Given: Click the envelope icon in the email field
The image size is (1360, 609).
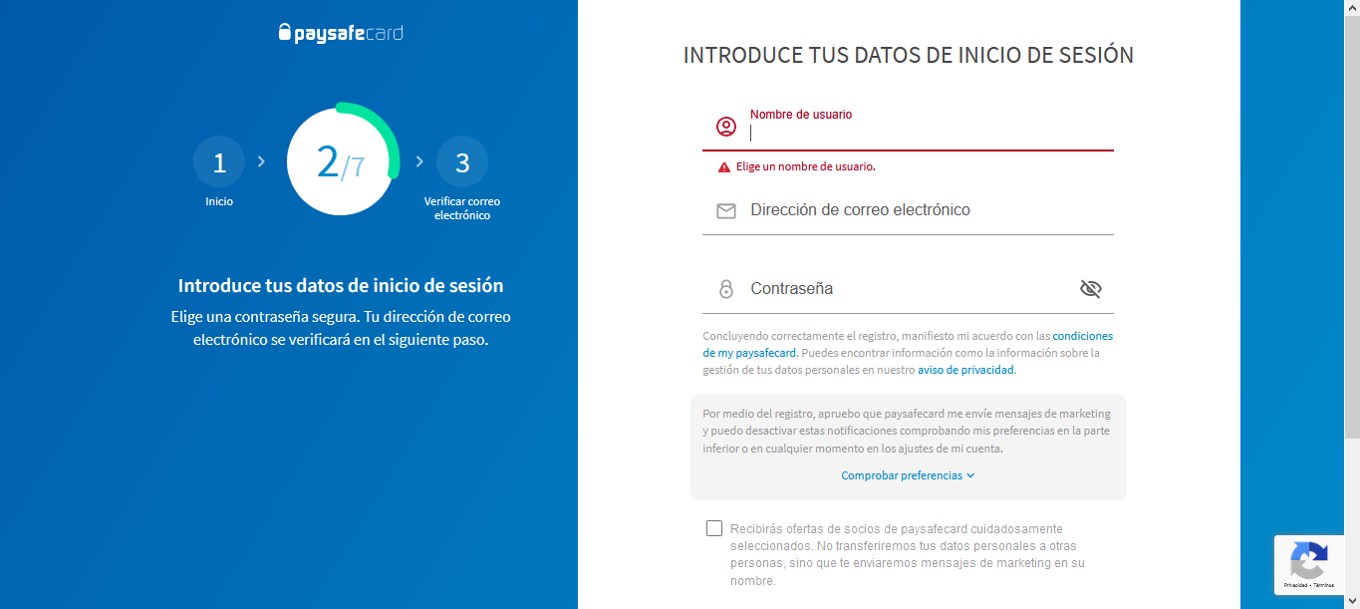Looking at the screenshot, I should (726, 211).
